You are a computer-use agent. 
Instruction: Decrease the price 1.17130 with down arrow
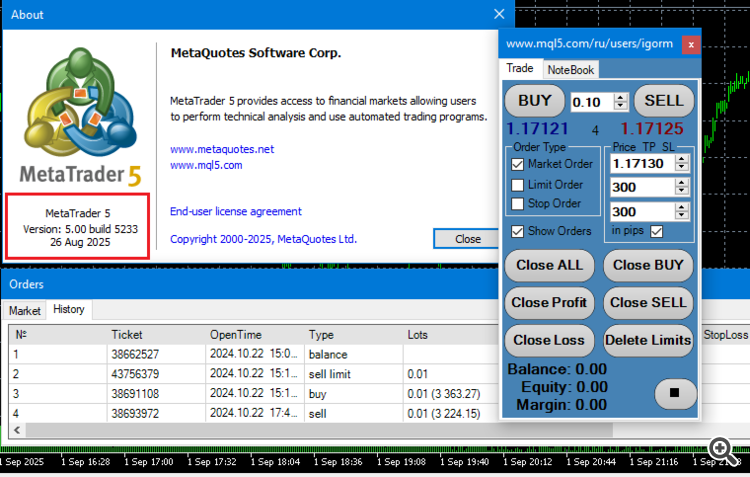pyautogui.click(x=682, y=167)
